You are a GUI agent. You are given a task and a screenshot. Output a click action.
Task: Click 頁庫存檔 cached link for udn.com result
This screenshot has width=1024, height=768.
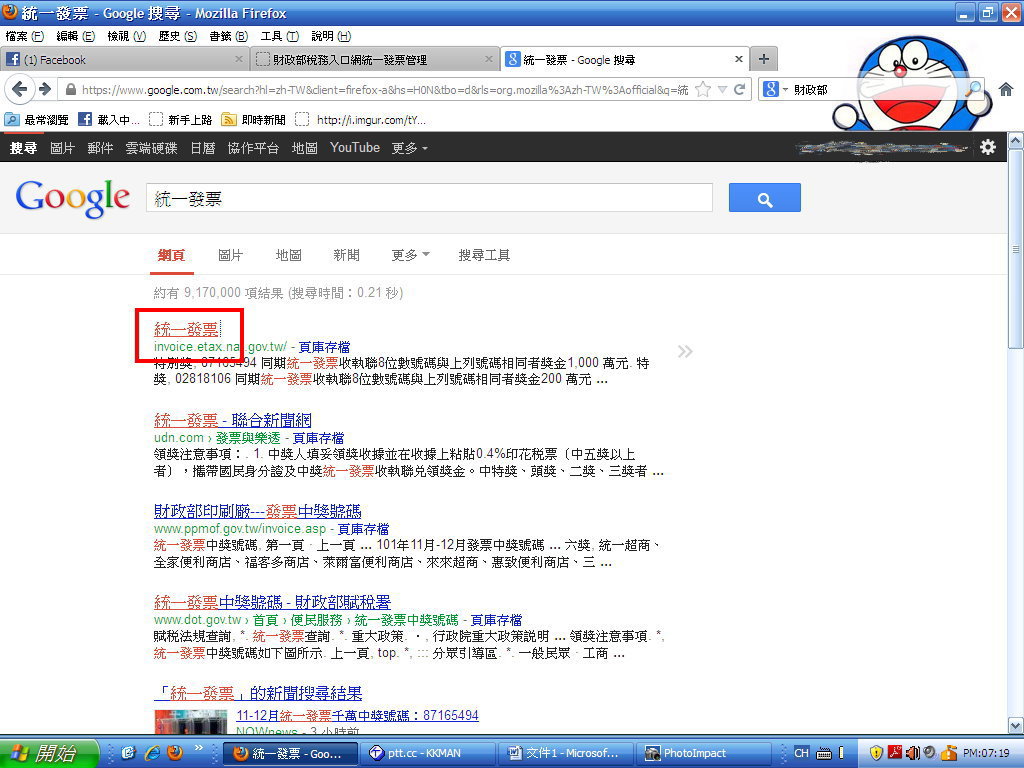tap(318, 438)
